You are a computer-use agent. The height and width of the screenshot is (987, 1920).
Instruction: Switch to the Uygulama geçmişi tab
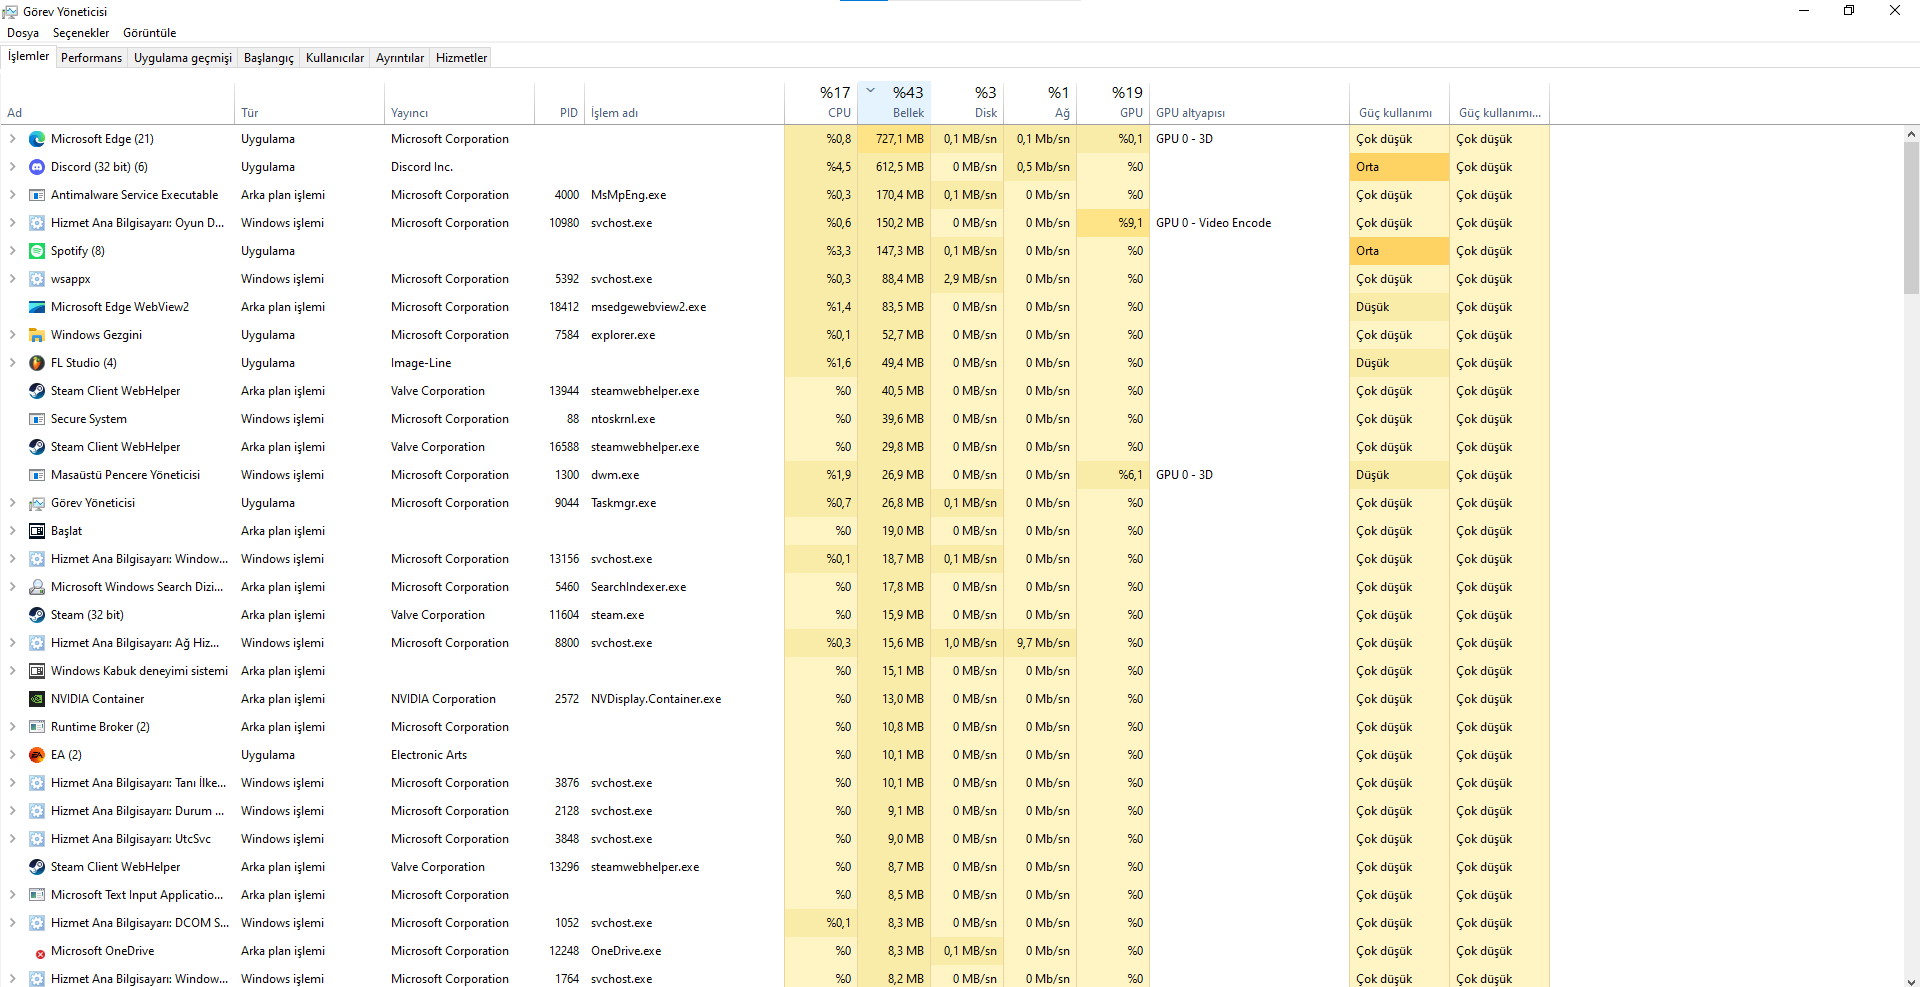[x=183, y=58]
